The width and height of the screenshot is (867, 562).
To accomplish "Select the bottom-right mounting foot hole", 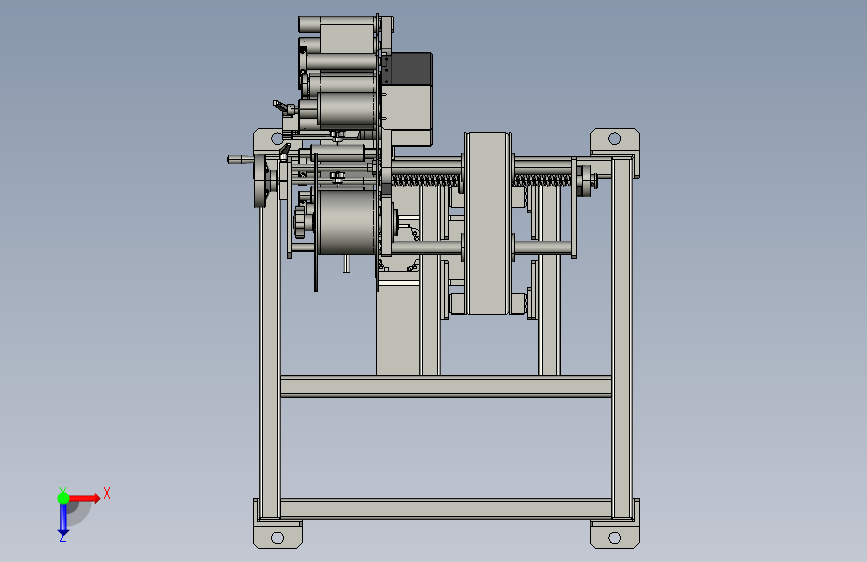I will pos(614,538).
